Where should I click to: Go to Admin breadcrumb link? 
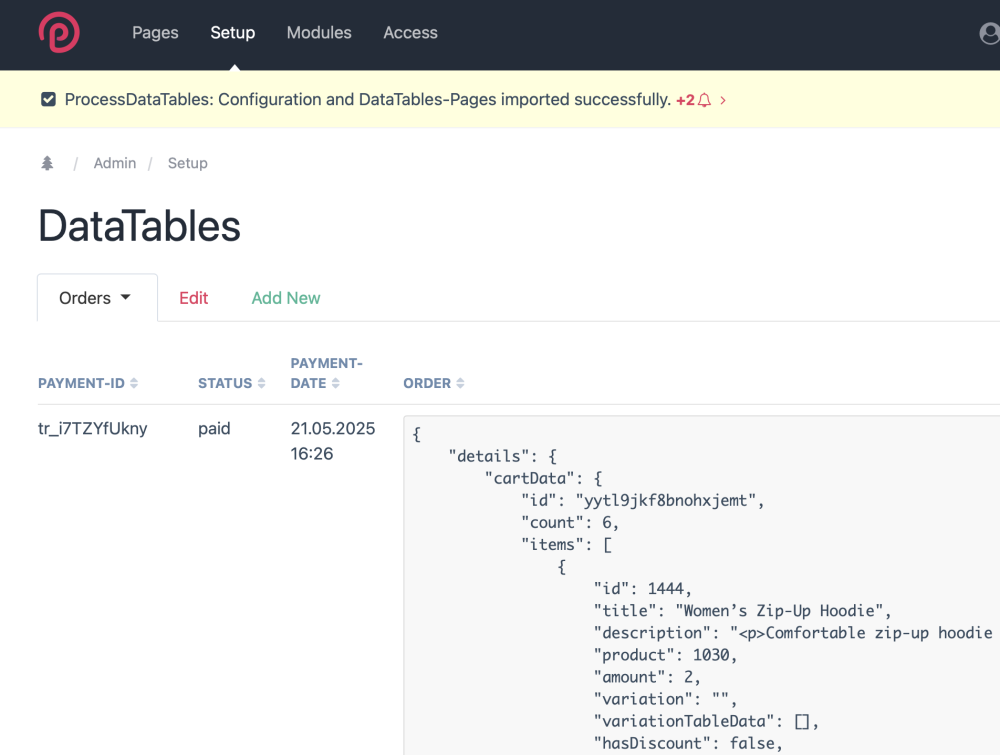tap(115, 163)
